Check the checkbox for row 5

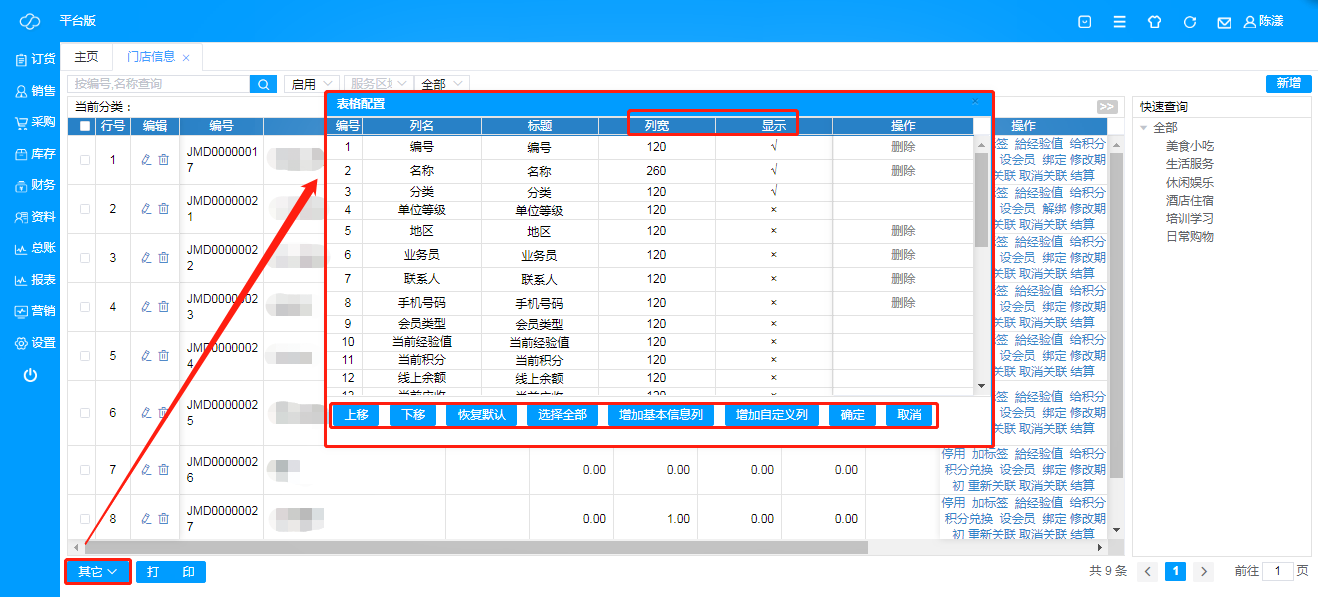point(84,356)
